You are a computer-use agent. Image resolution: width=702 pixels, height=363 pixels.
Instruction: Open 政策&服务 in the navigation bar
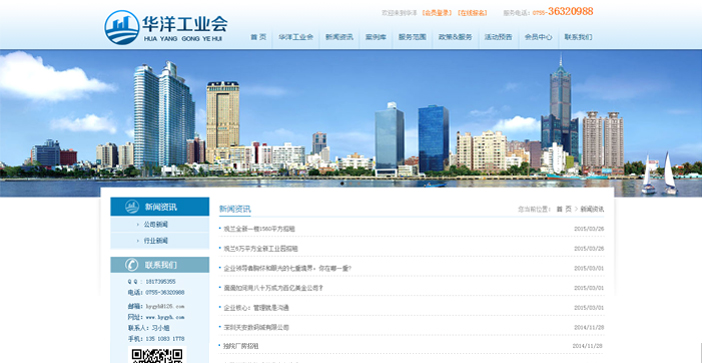[455, 37]
